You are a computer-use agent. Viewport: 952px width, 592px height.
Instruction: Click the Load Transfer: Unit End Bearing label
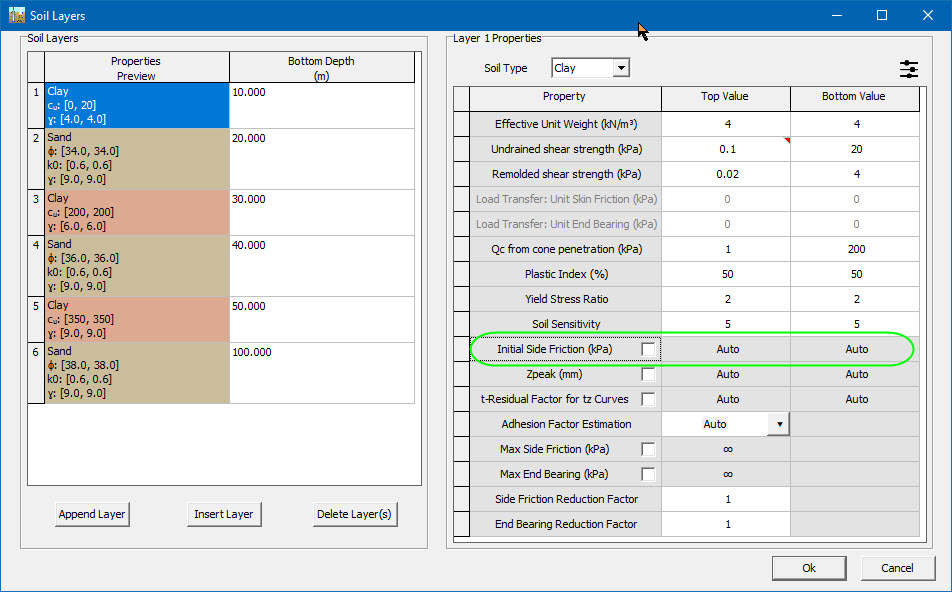tap(566, 224)
